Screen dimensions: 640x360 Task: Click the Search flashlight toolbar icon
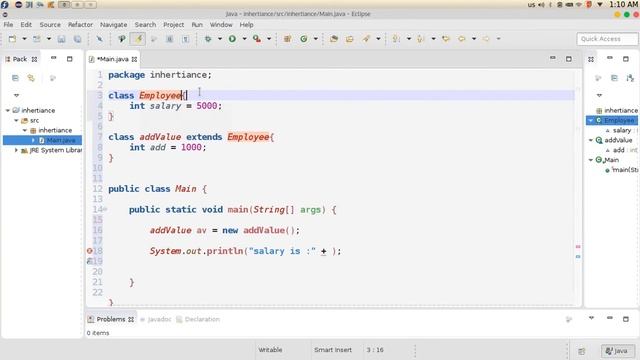(x=366, y=39)
